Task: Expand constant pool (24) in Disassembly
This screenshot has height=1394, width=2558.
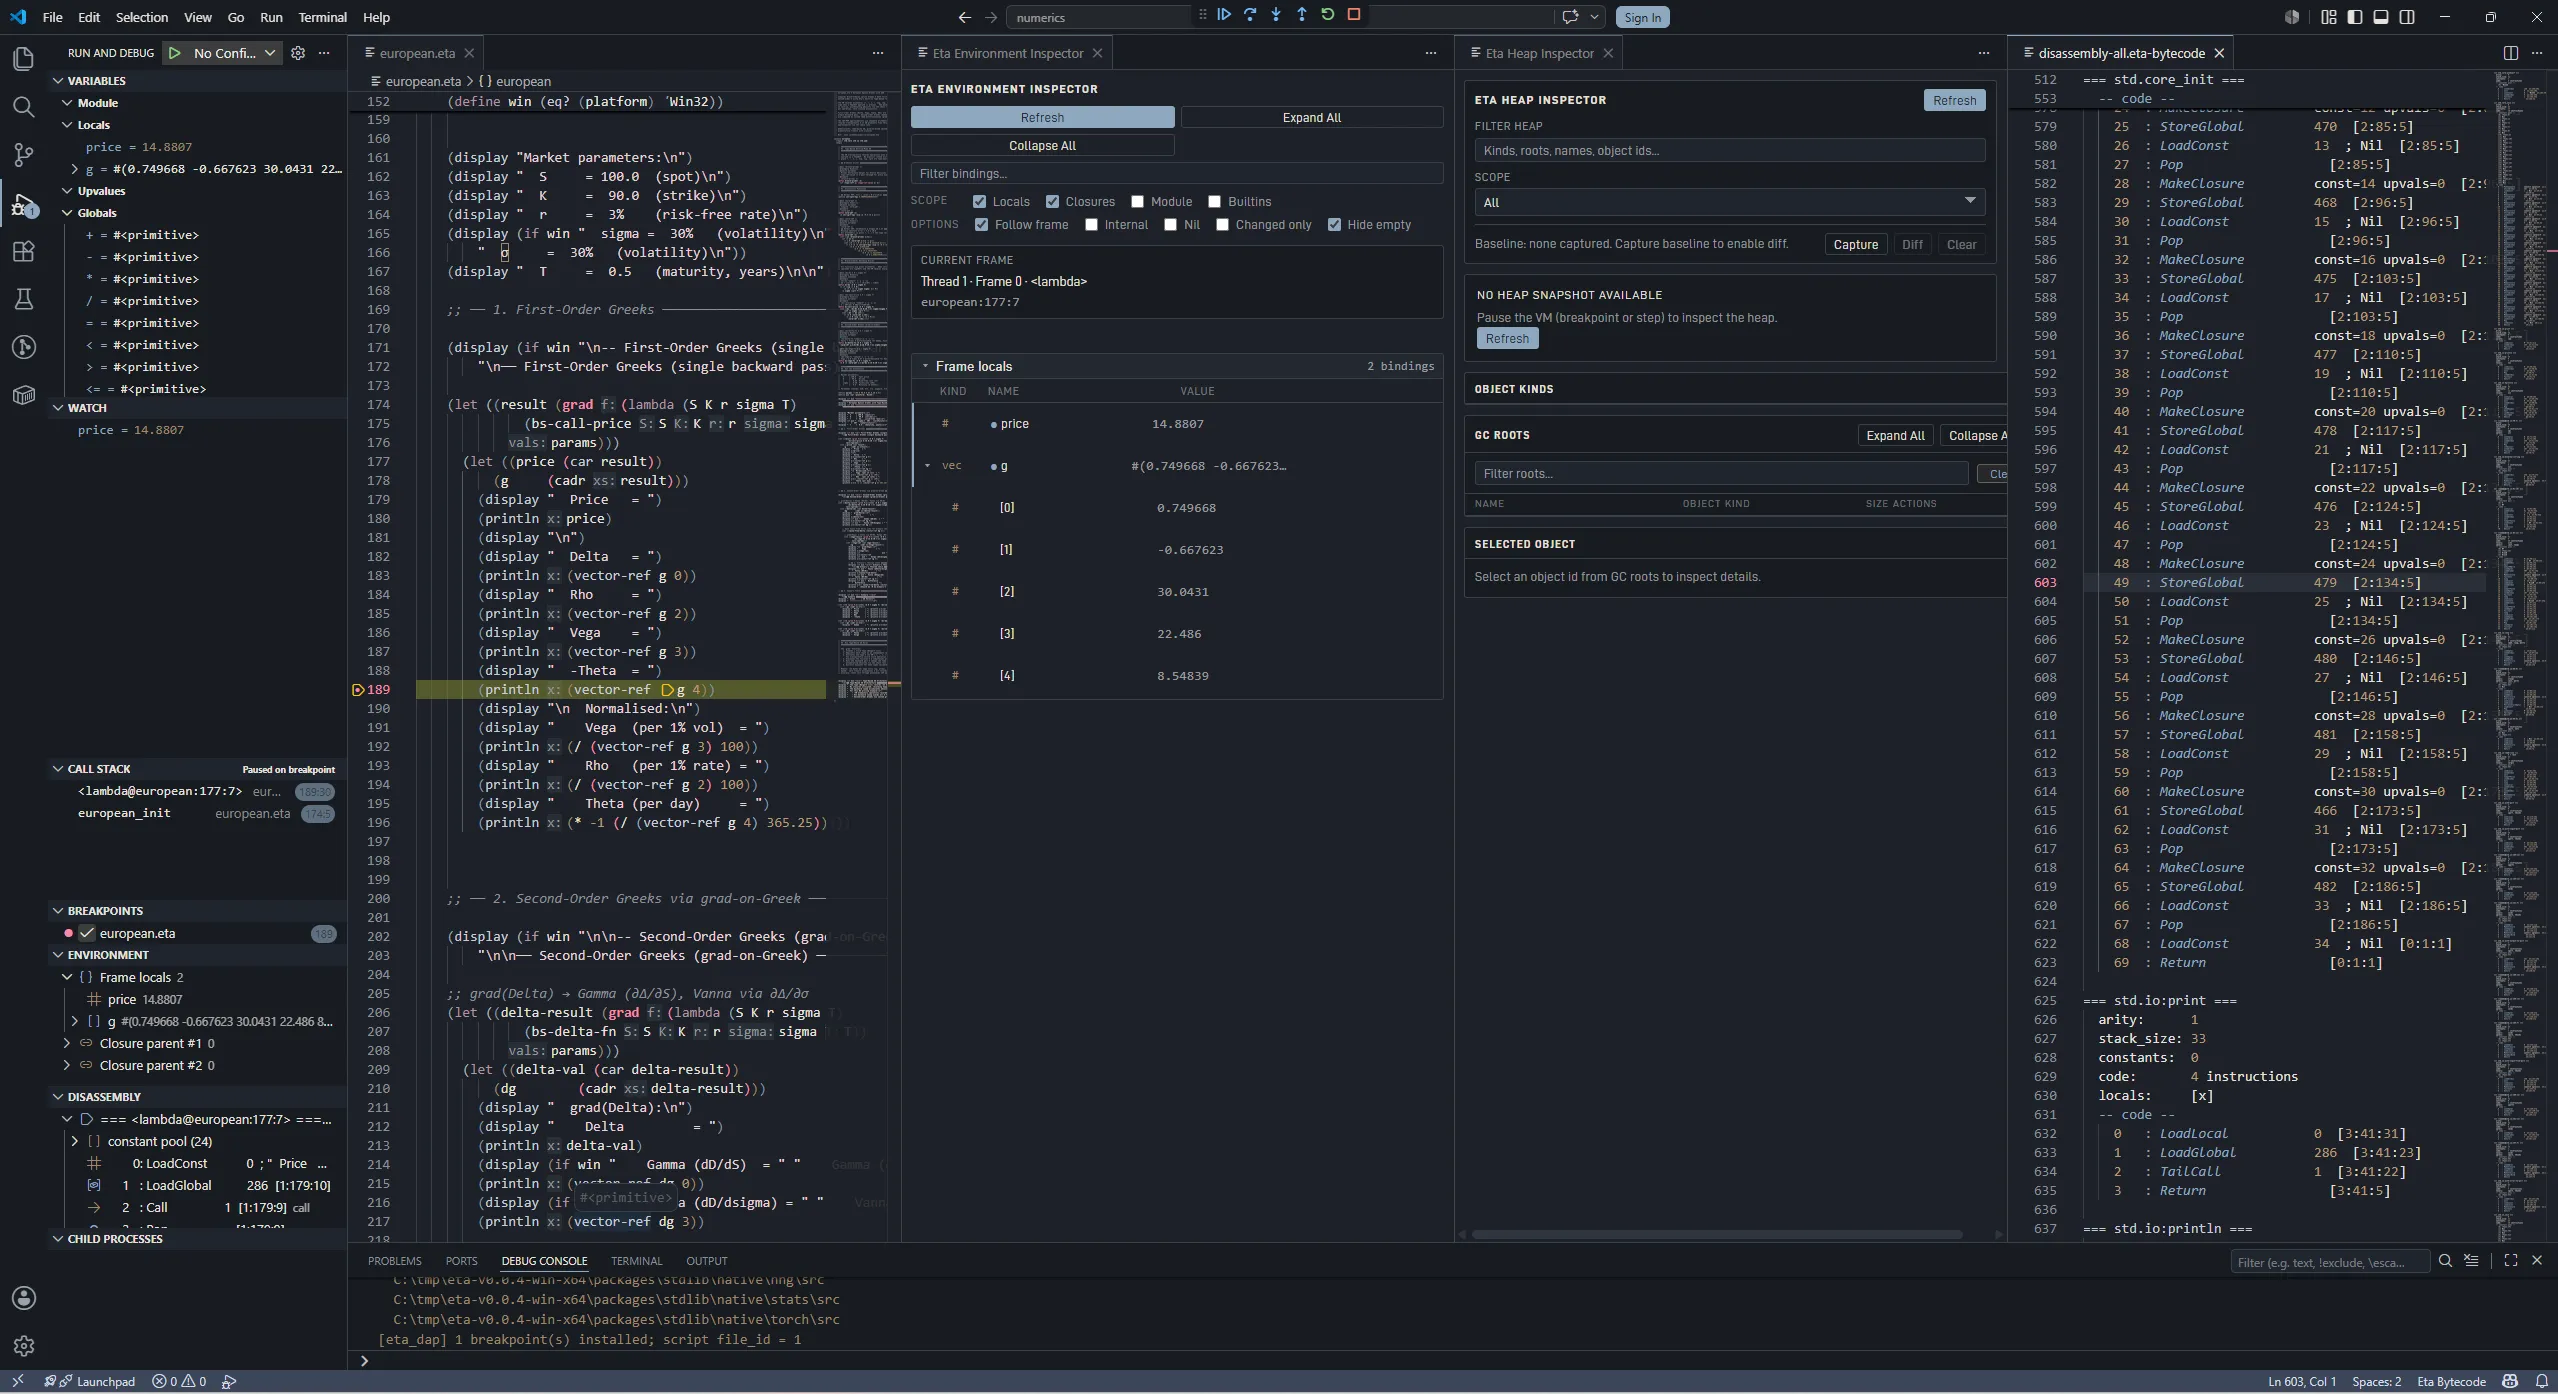Action: (x=74, y=1141)
